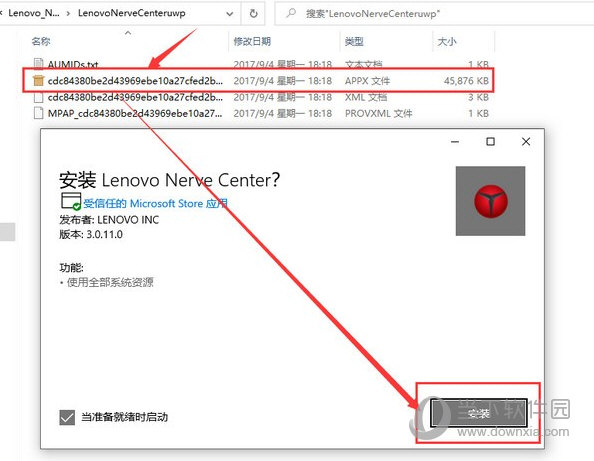Click the PROVXML 文件 type cell
Screen dimensions: 594x461
pyautogui.click(x=378, y=113)
